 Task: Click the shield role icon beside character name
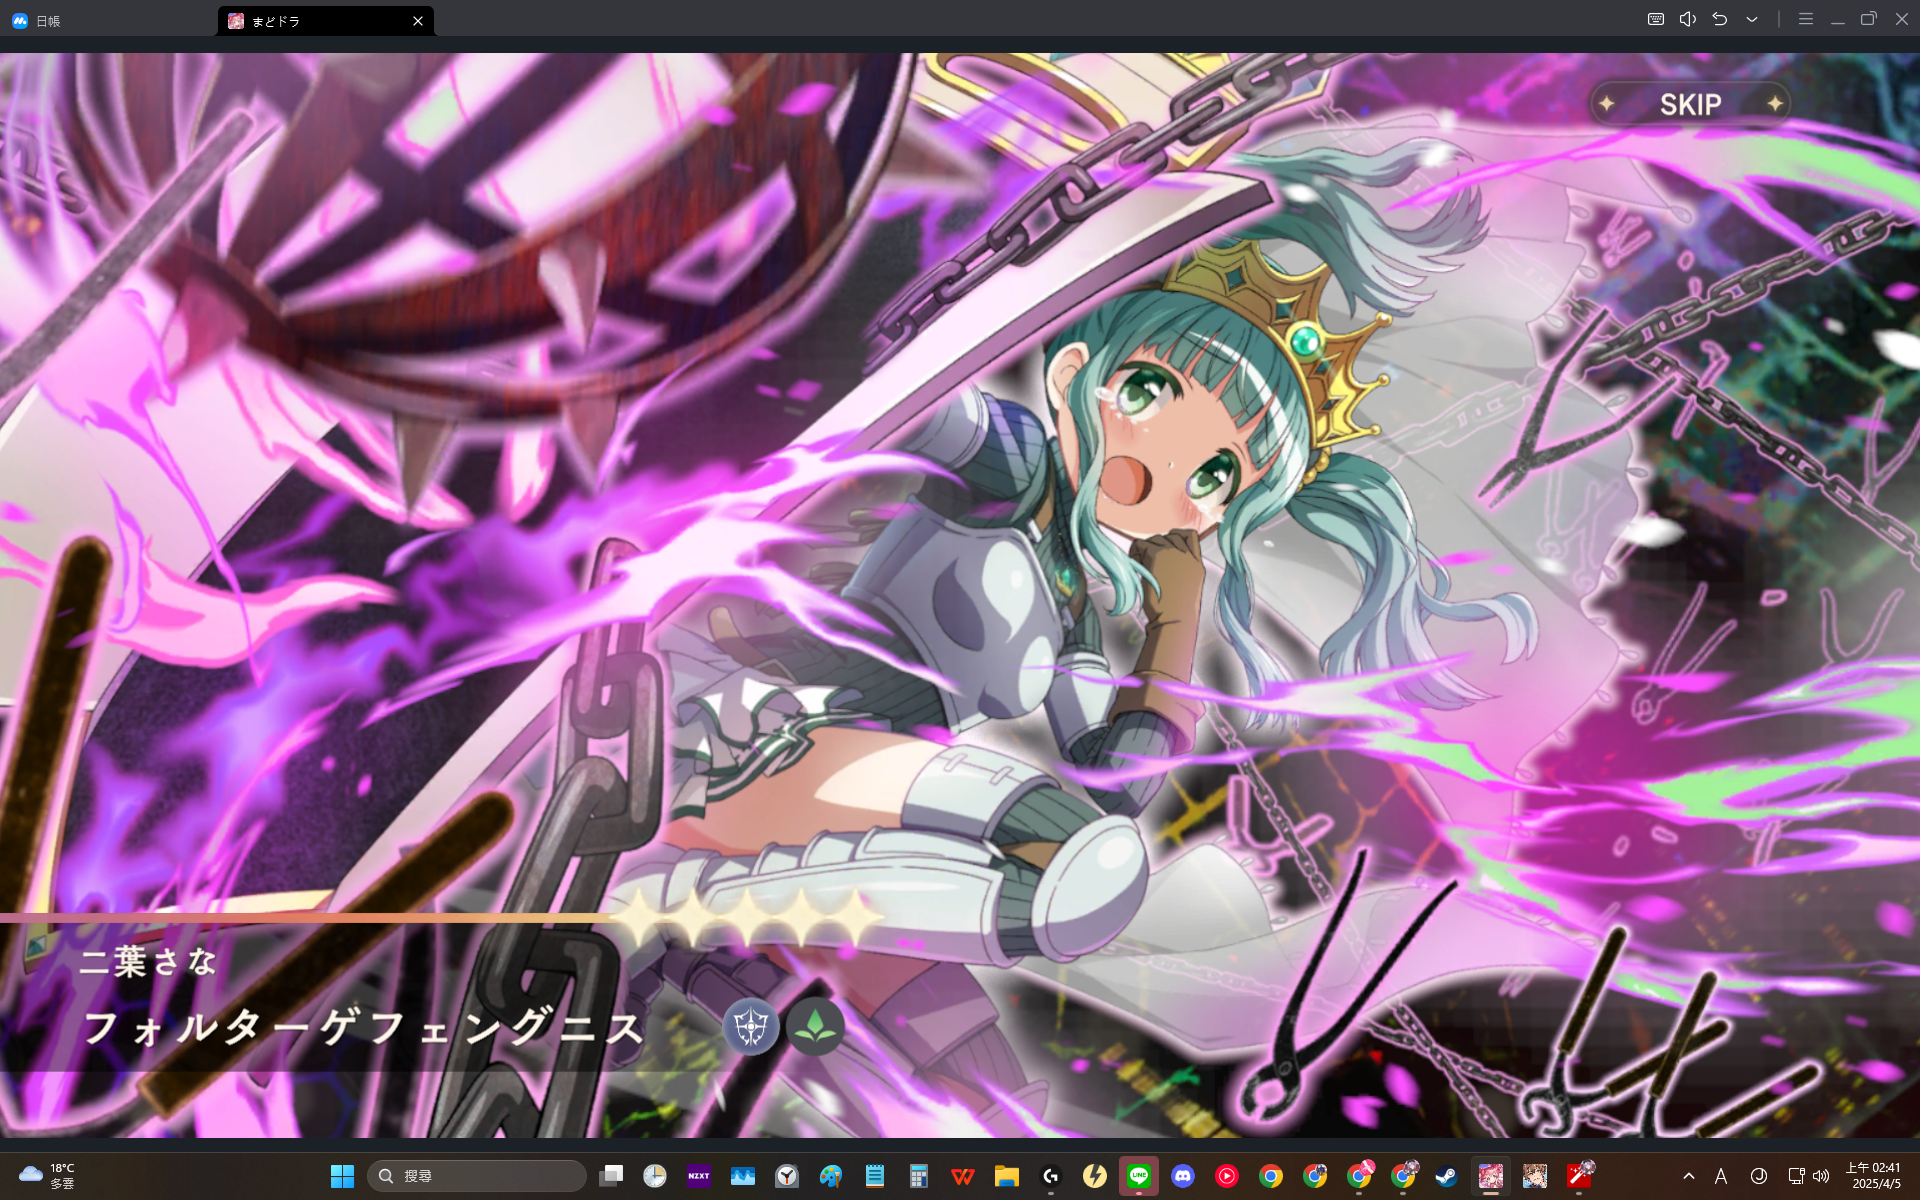[751, 1026]
